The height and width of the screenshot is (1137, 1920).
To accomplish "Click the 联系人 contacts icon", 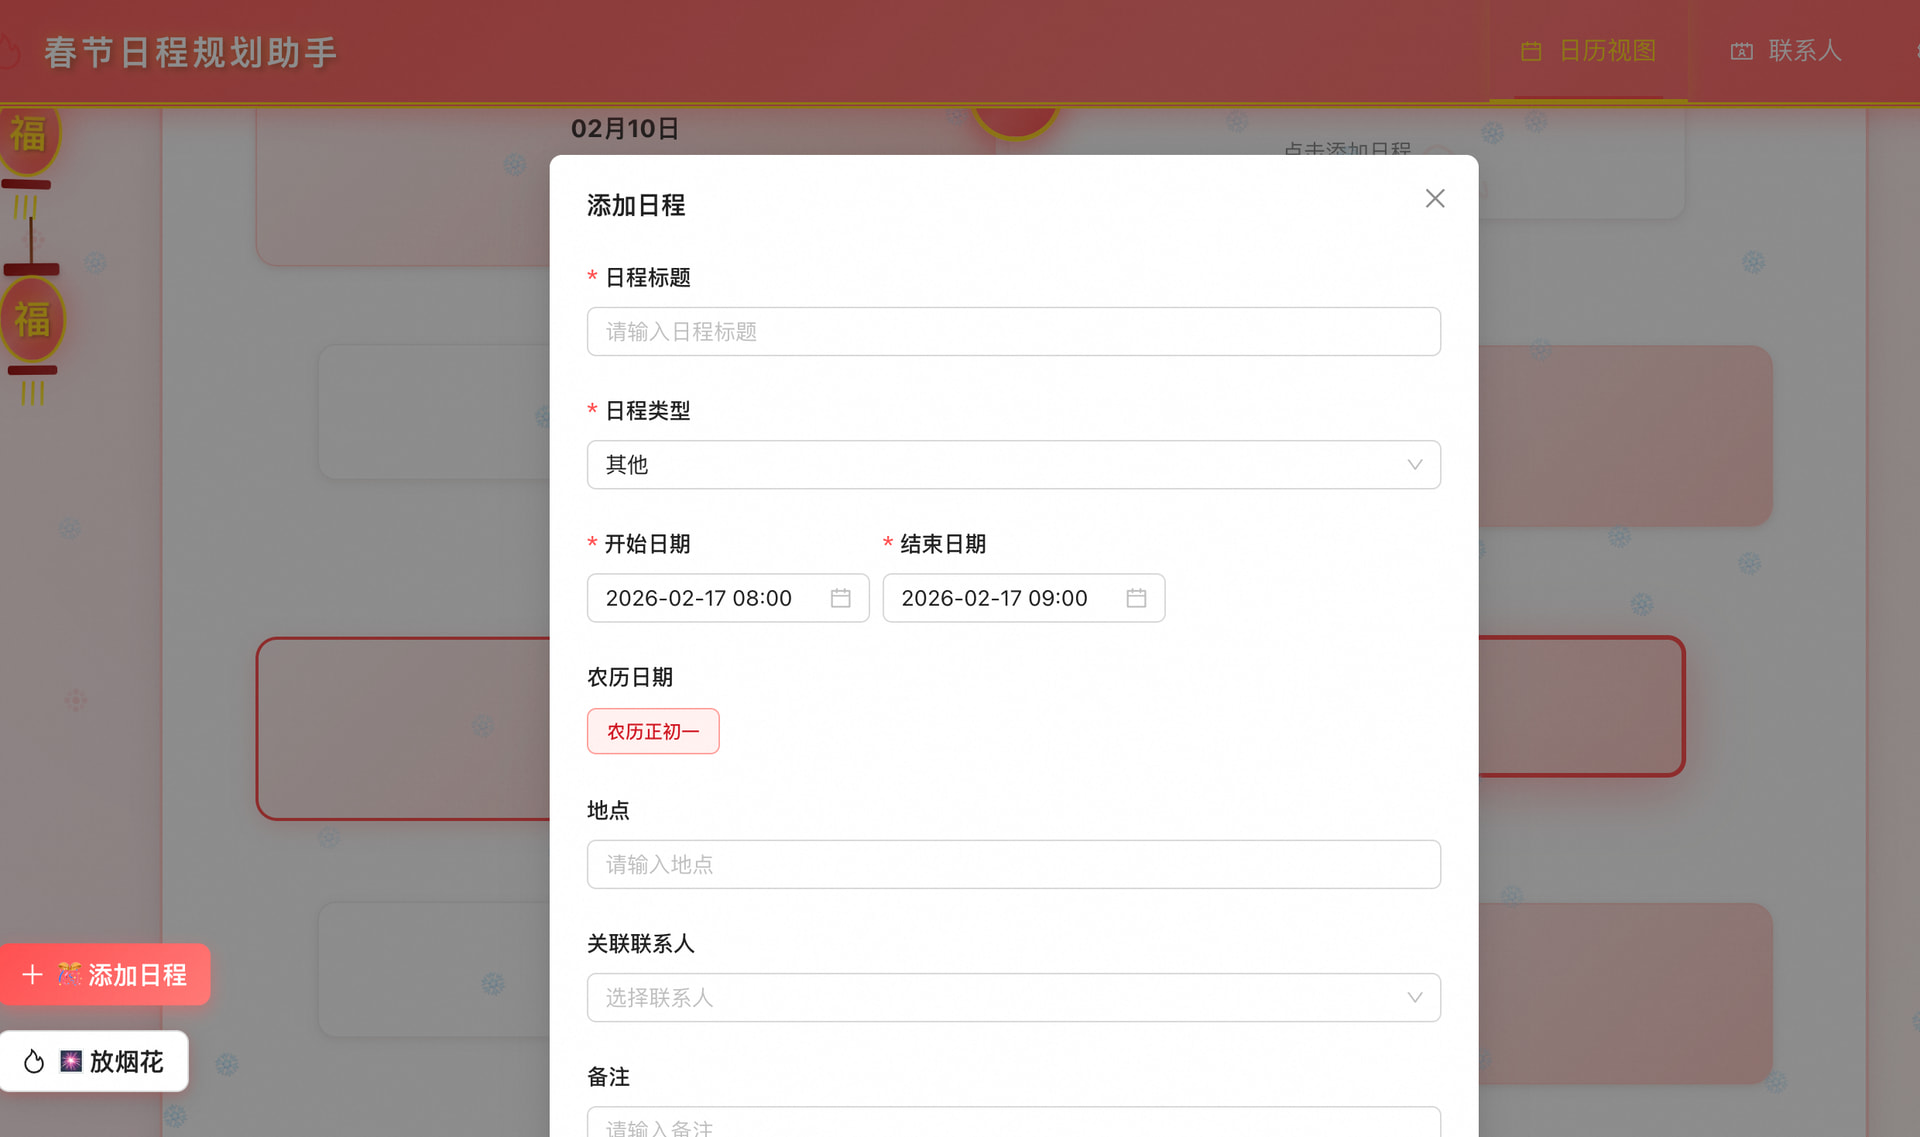I will click(1742, 51).
